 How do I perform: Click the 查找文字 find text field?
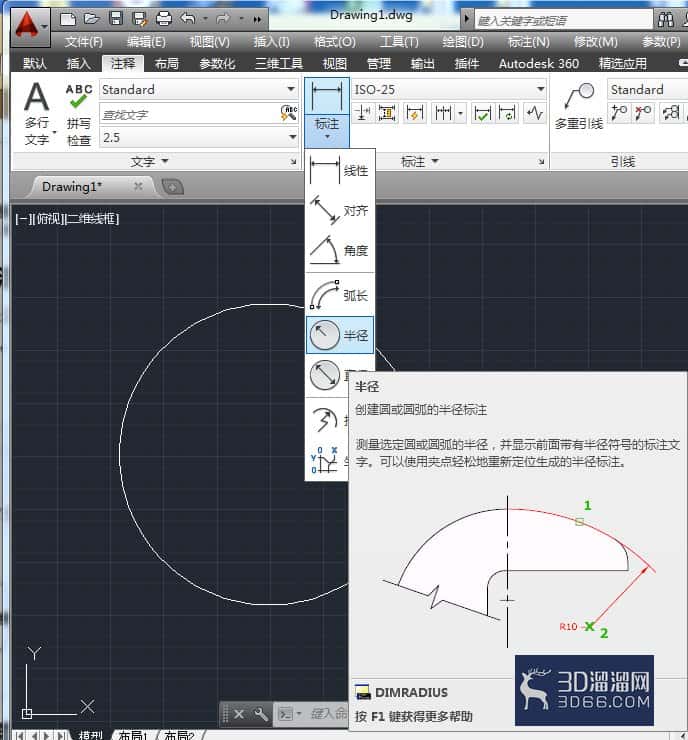tap(189, 114)
